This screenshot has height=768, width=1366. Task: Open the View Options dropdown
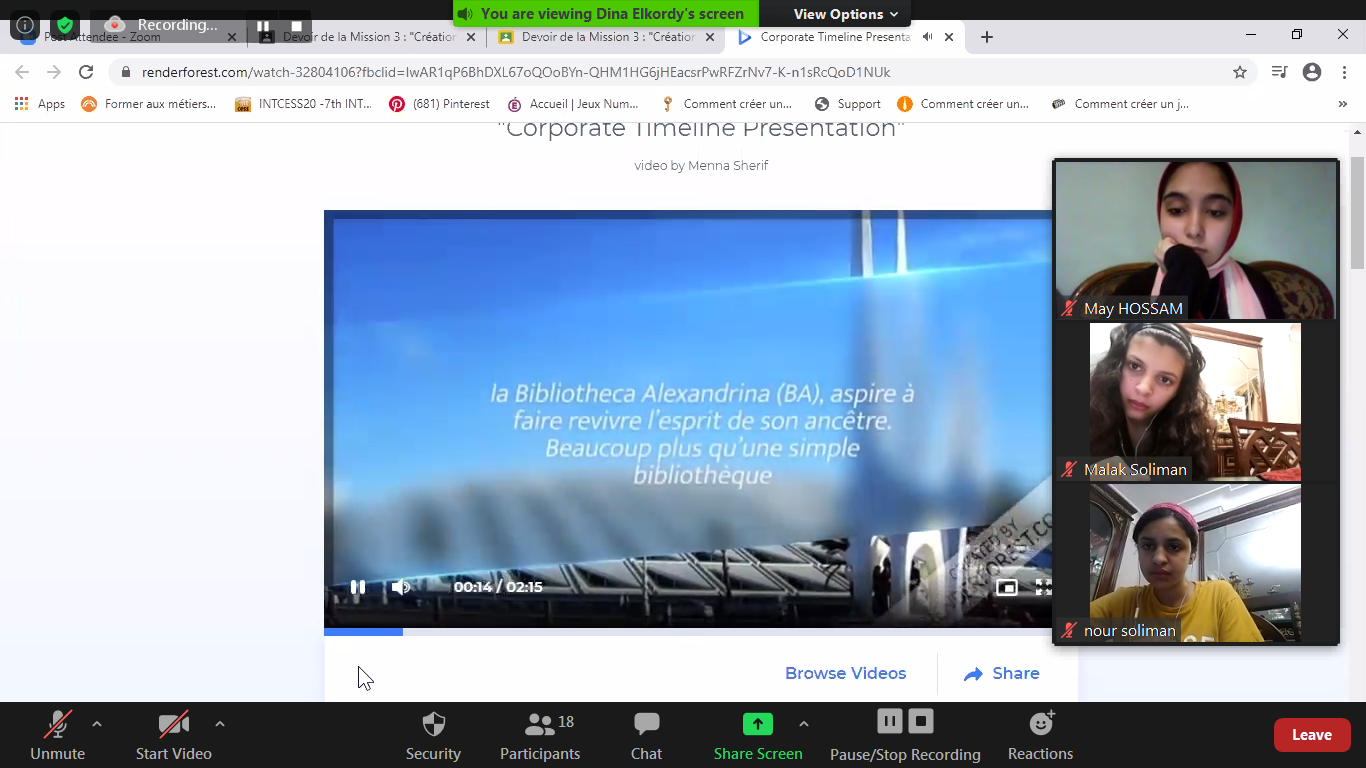(845, 14)
